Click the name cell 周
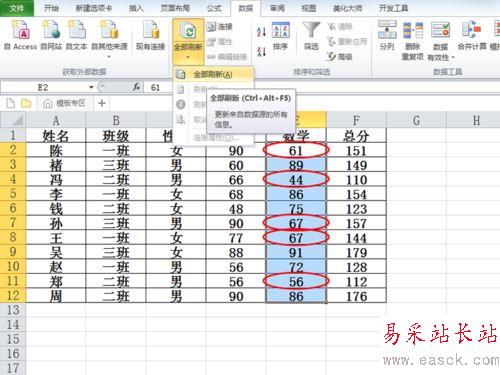 pyautogui.click(x=56, y=296)
